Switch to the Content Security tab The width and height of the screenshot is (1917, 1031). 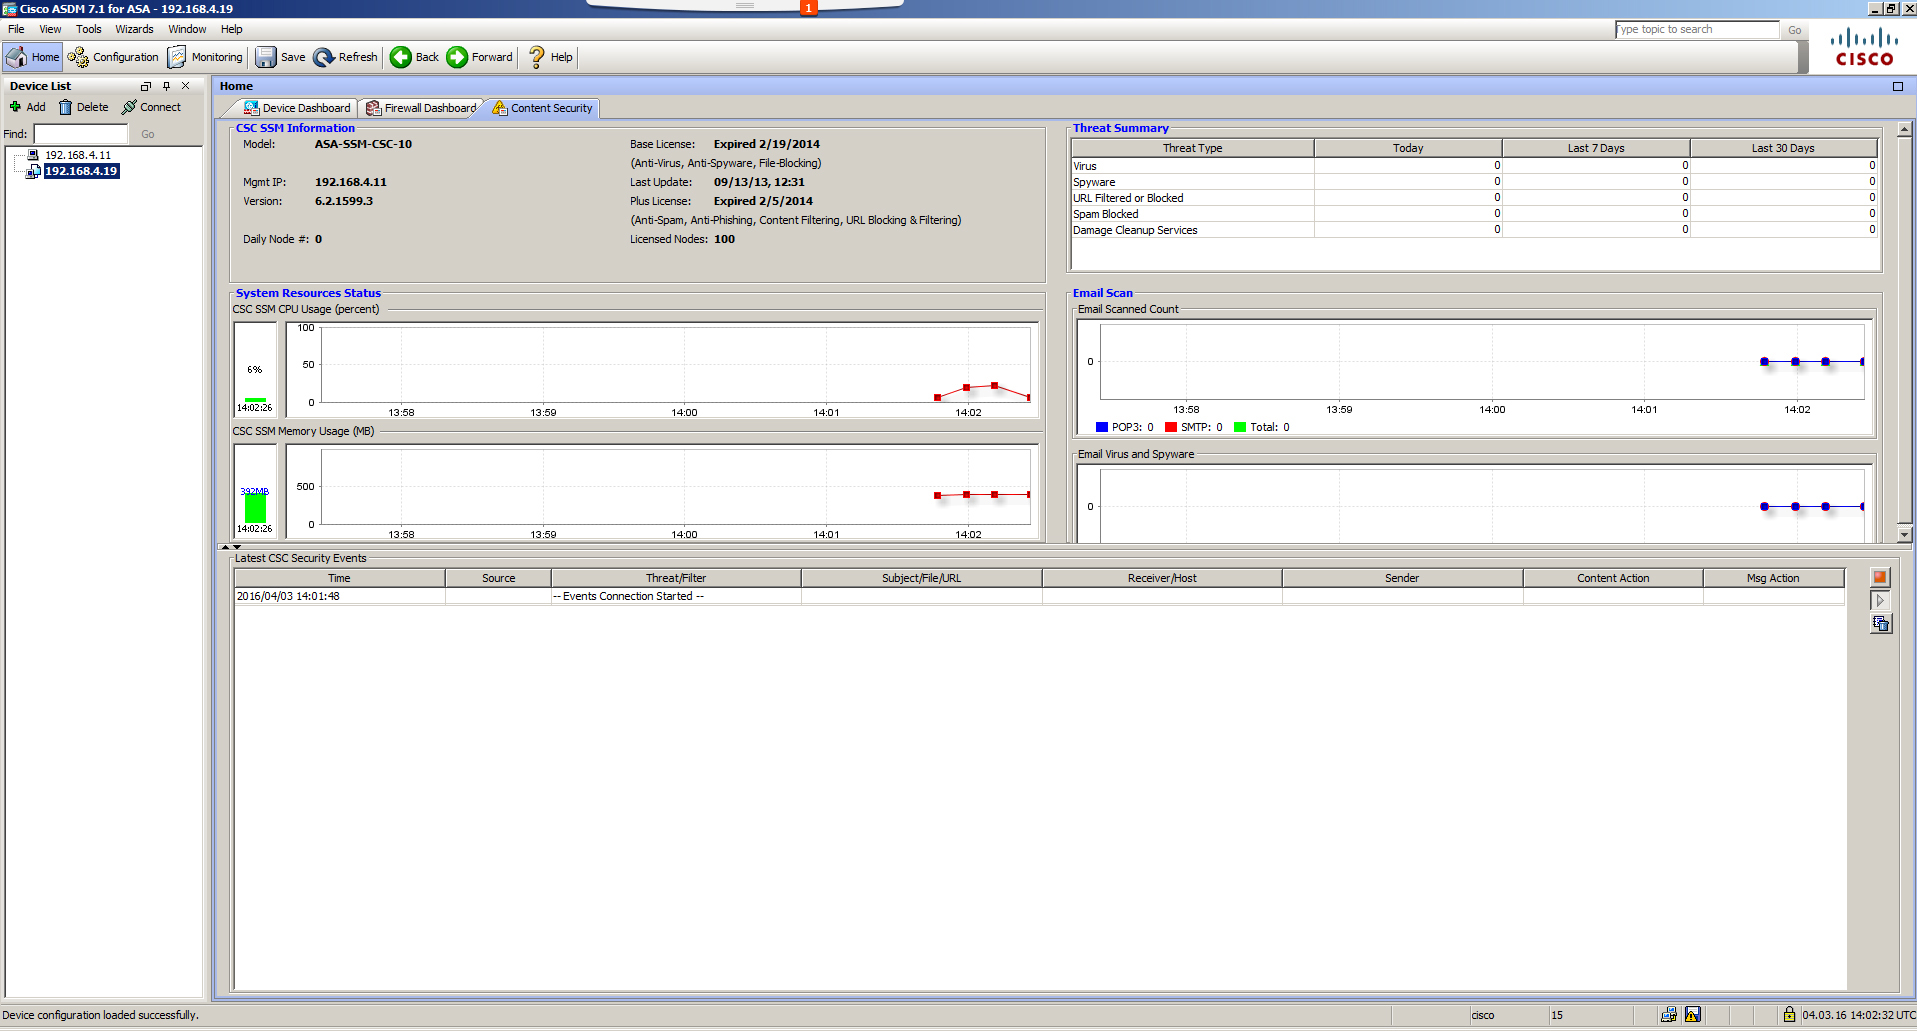pyautogui.click(x=543, y=108)
